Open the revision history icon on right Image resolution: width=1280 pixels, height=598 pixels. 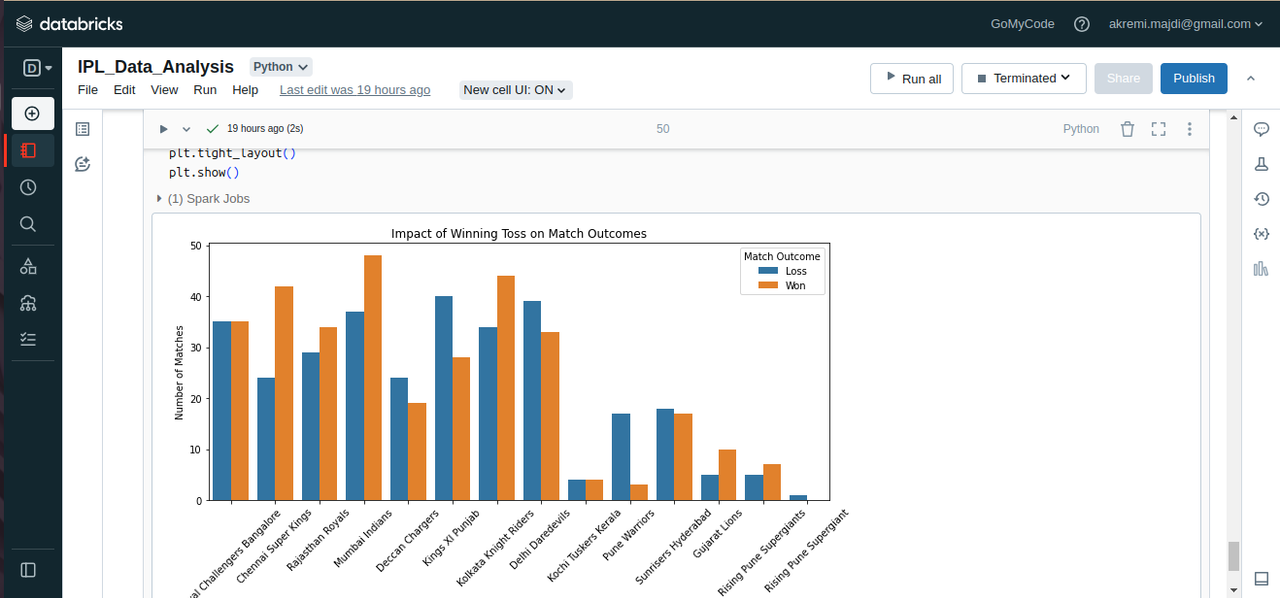[1261, 199]
